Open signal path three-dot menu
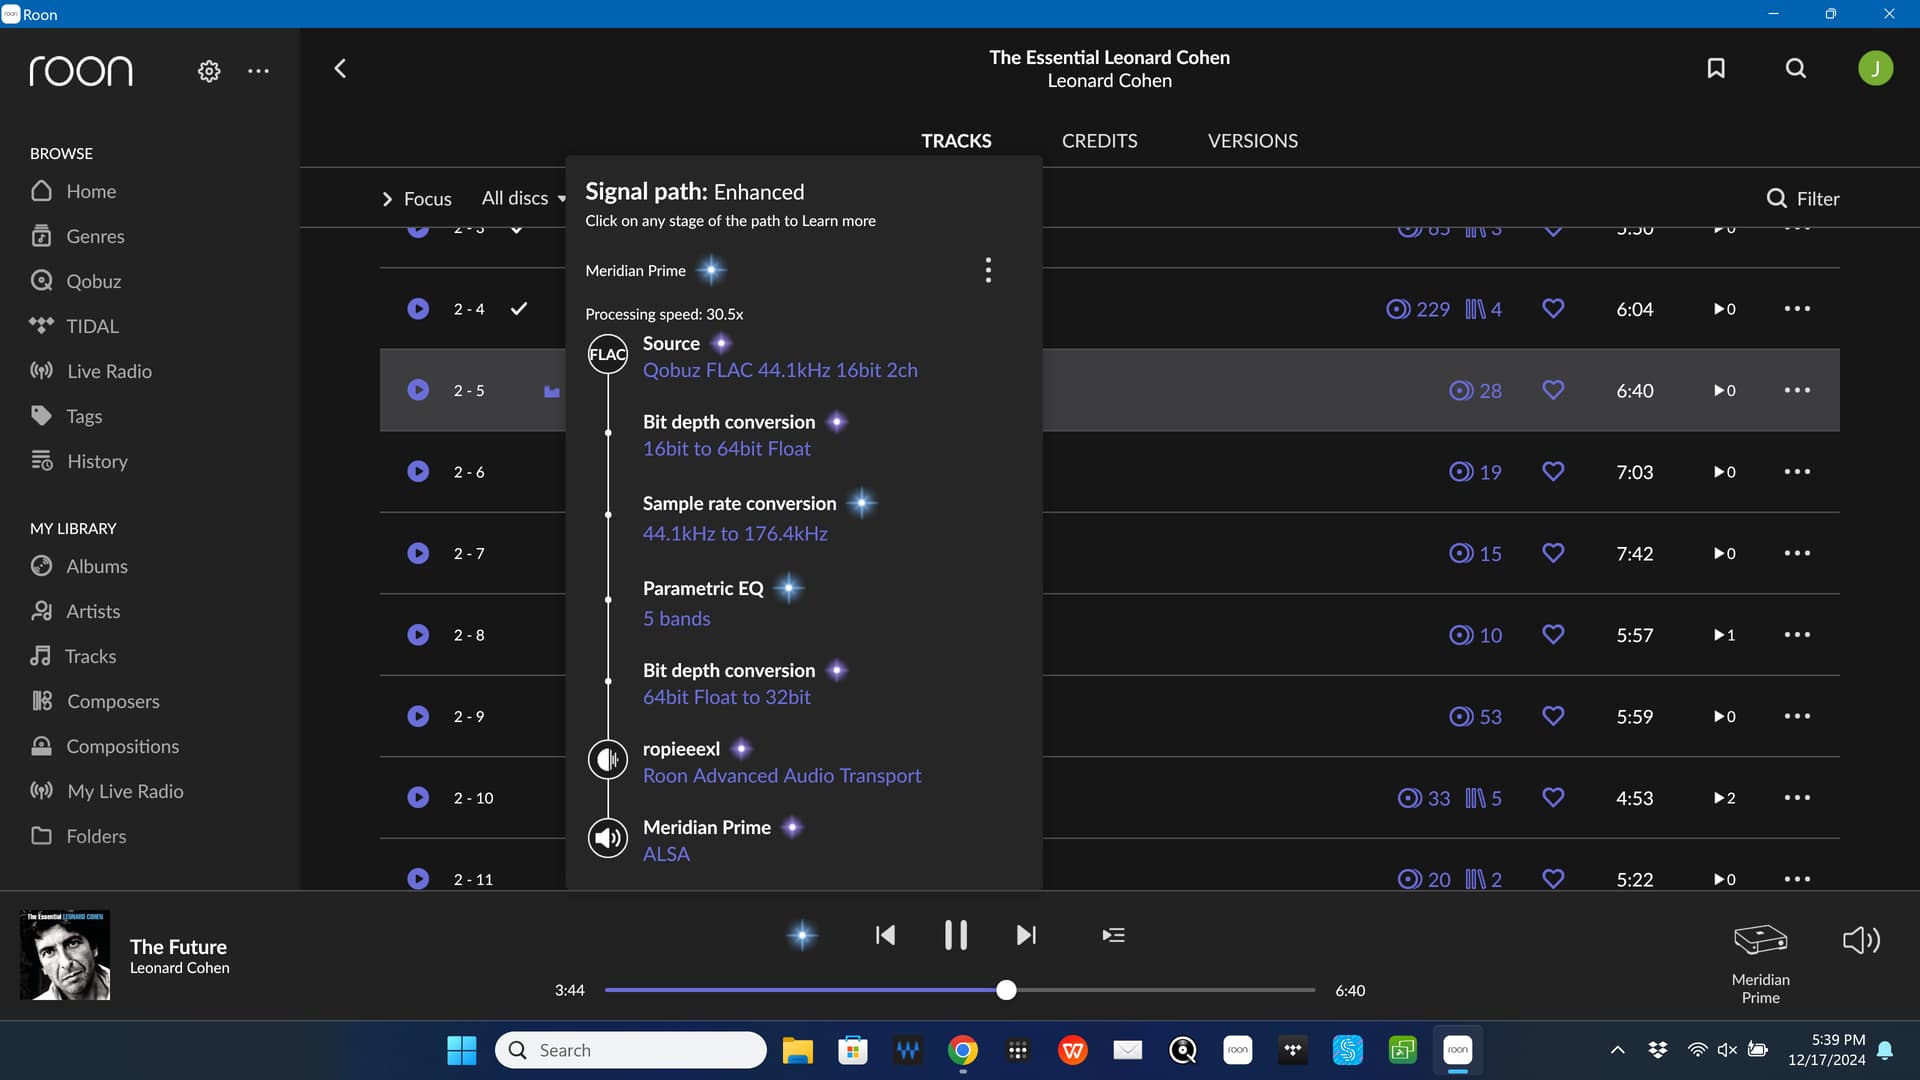Viewport: 1920px width, 1080px height. click(x=988, y=270)
